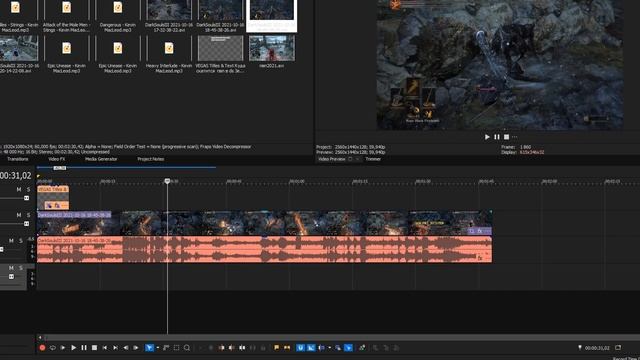This screenshot has height=360, width=640.
Task: Play video in the preview window
Action: click(x=487, y=137)
